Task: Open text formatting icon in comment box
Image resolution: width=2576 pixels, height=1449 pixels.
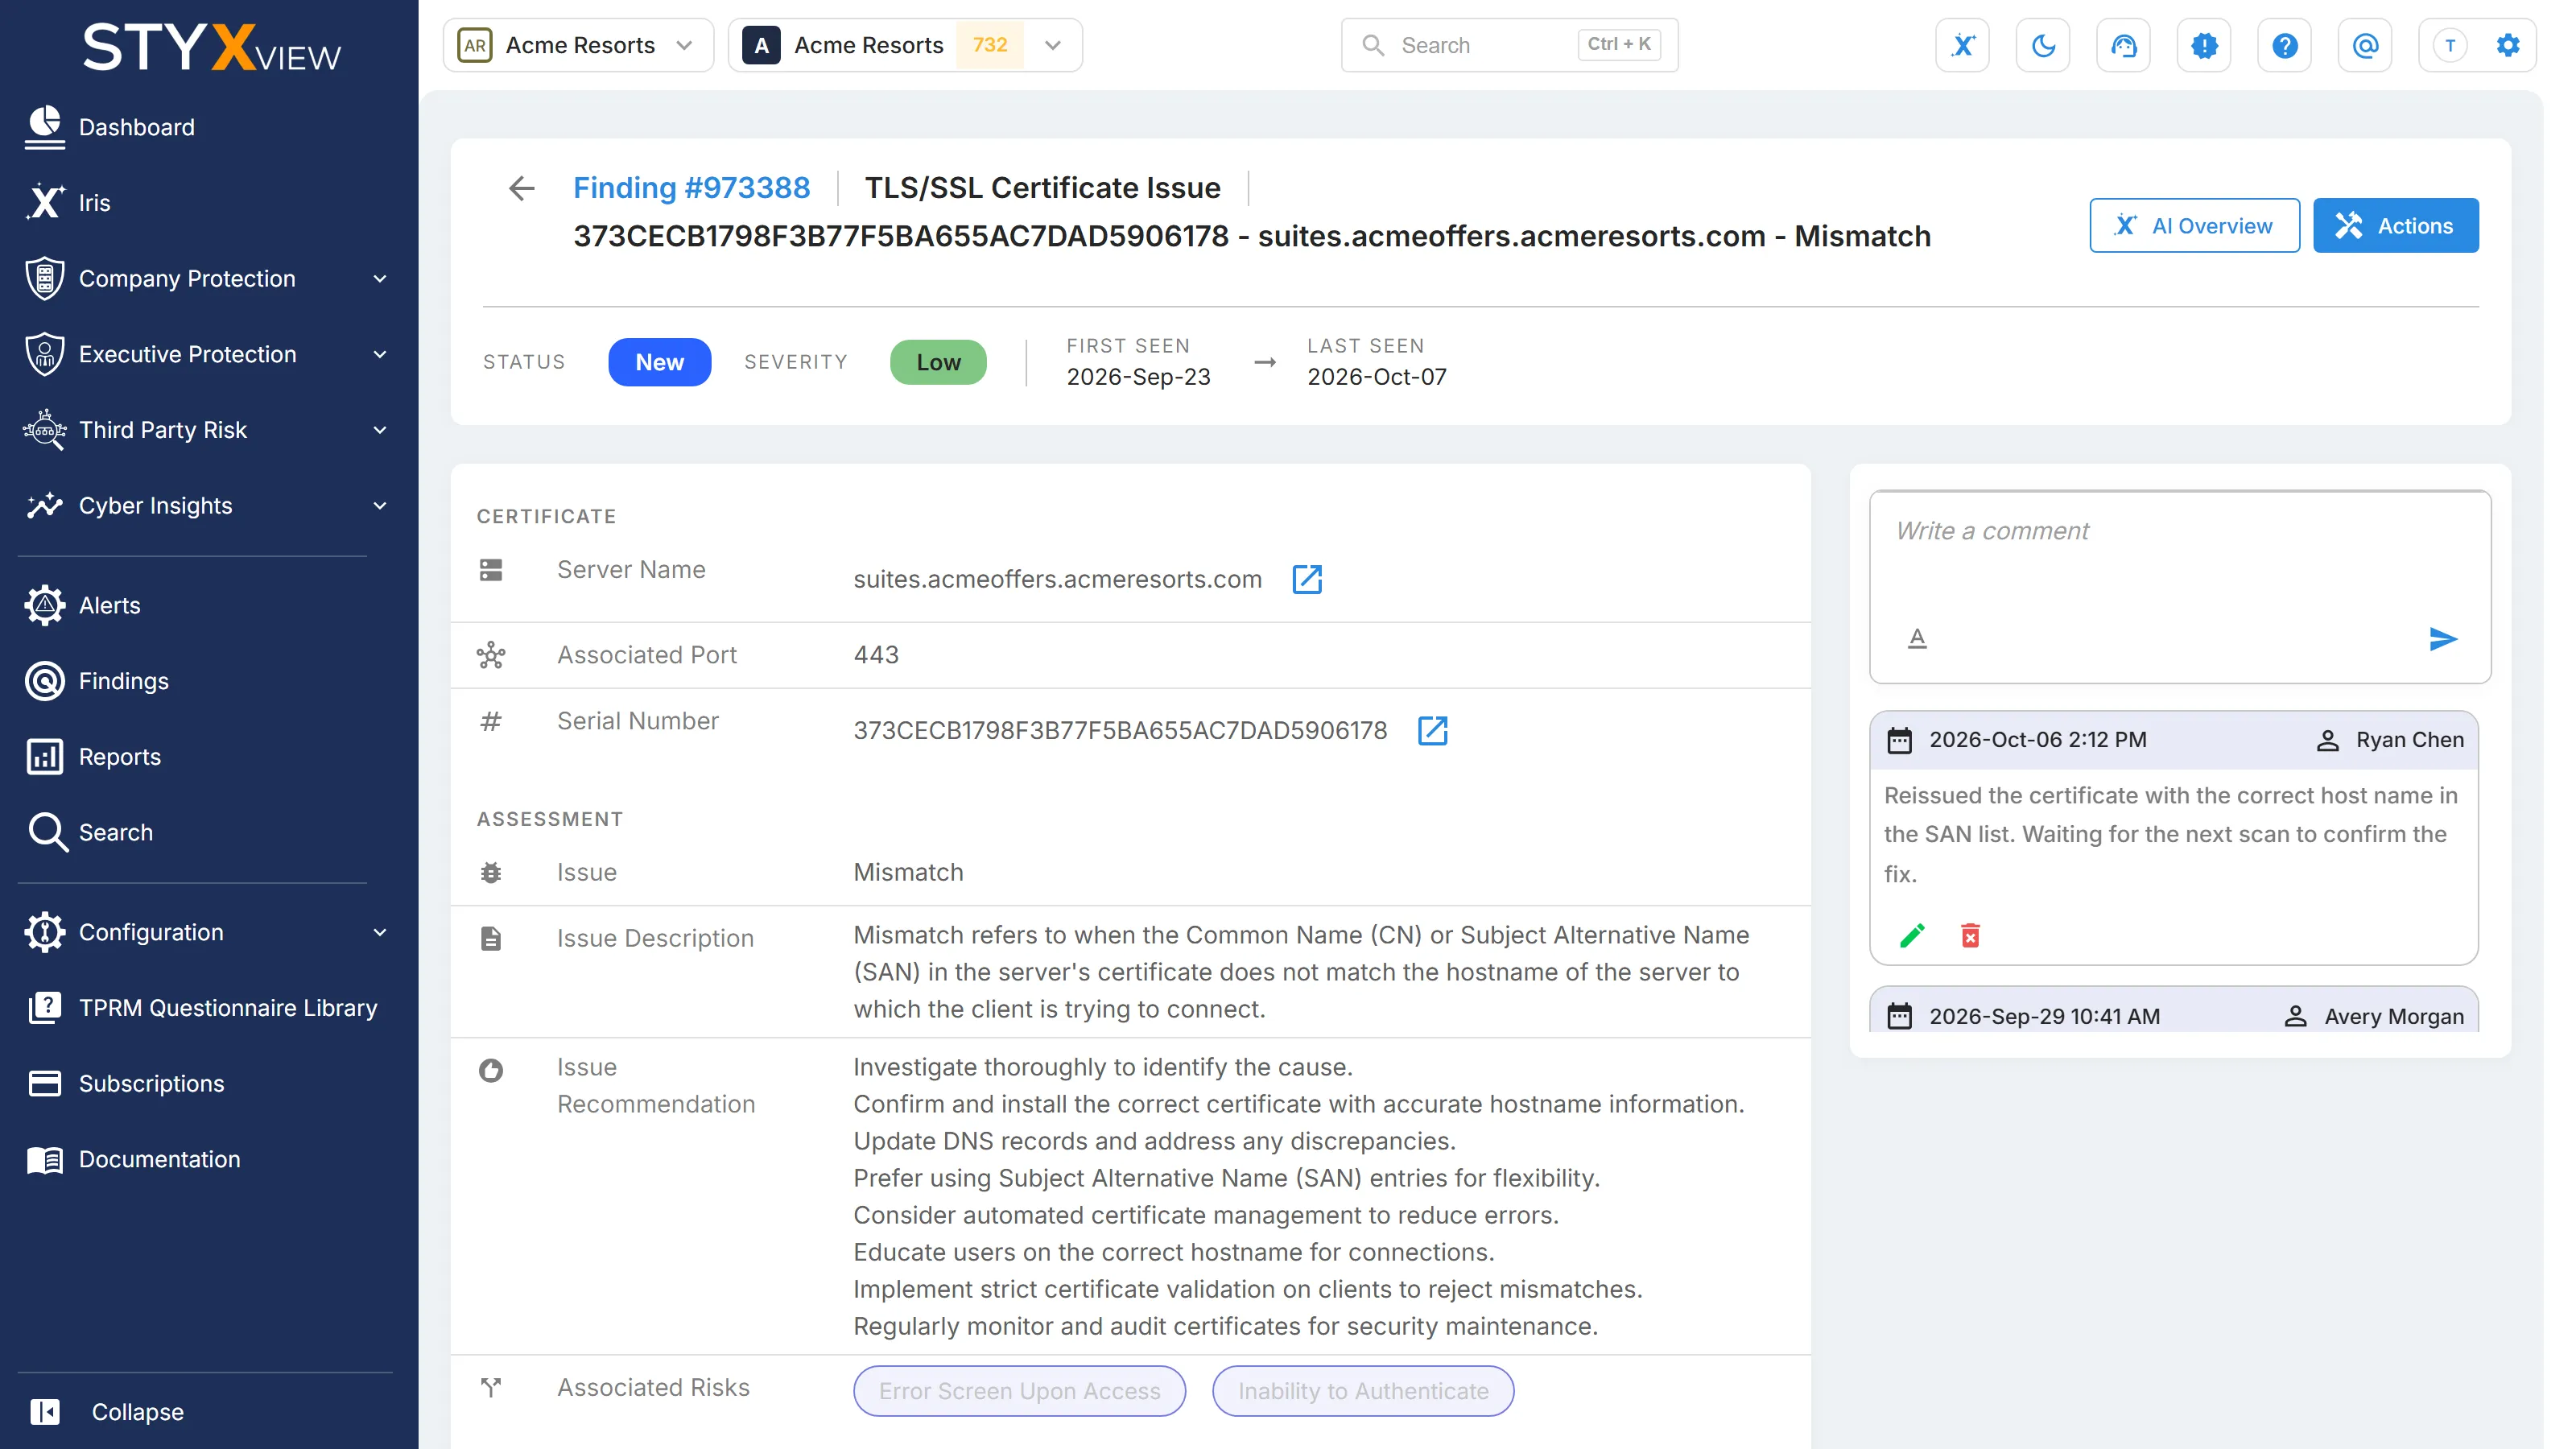Action: [x=1917, y=638]
